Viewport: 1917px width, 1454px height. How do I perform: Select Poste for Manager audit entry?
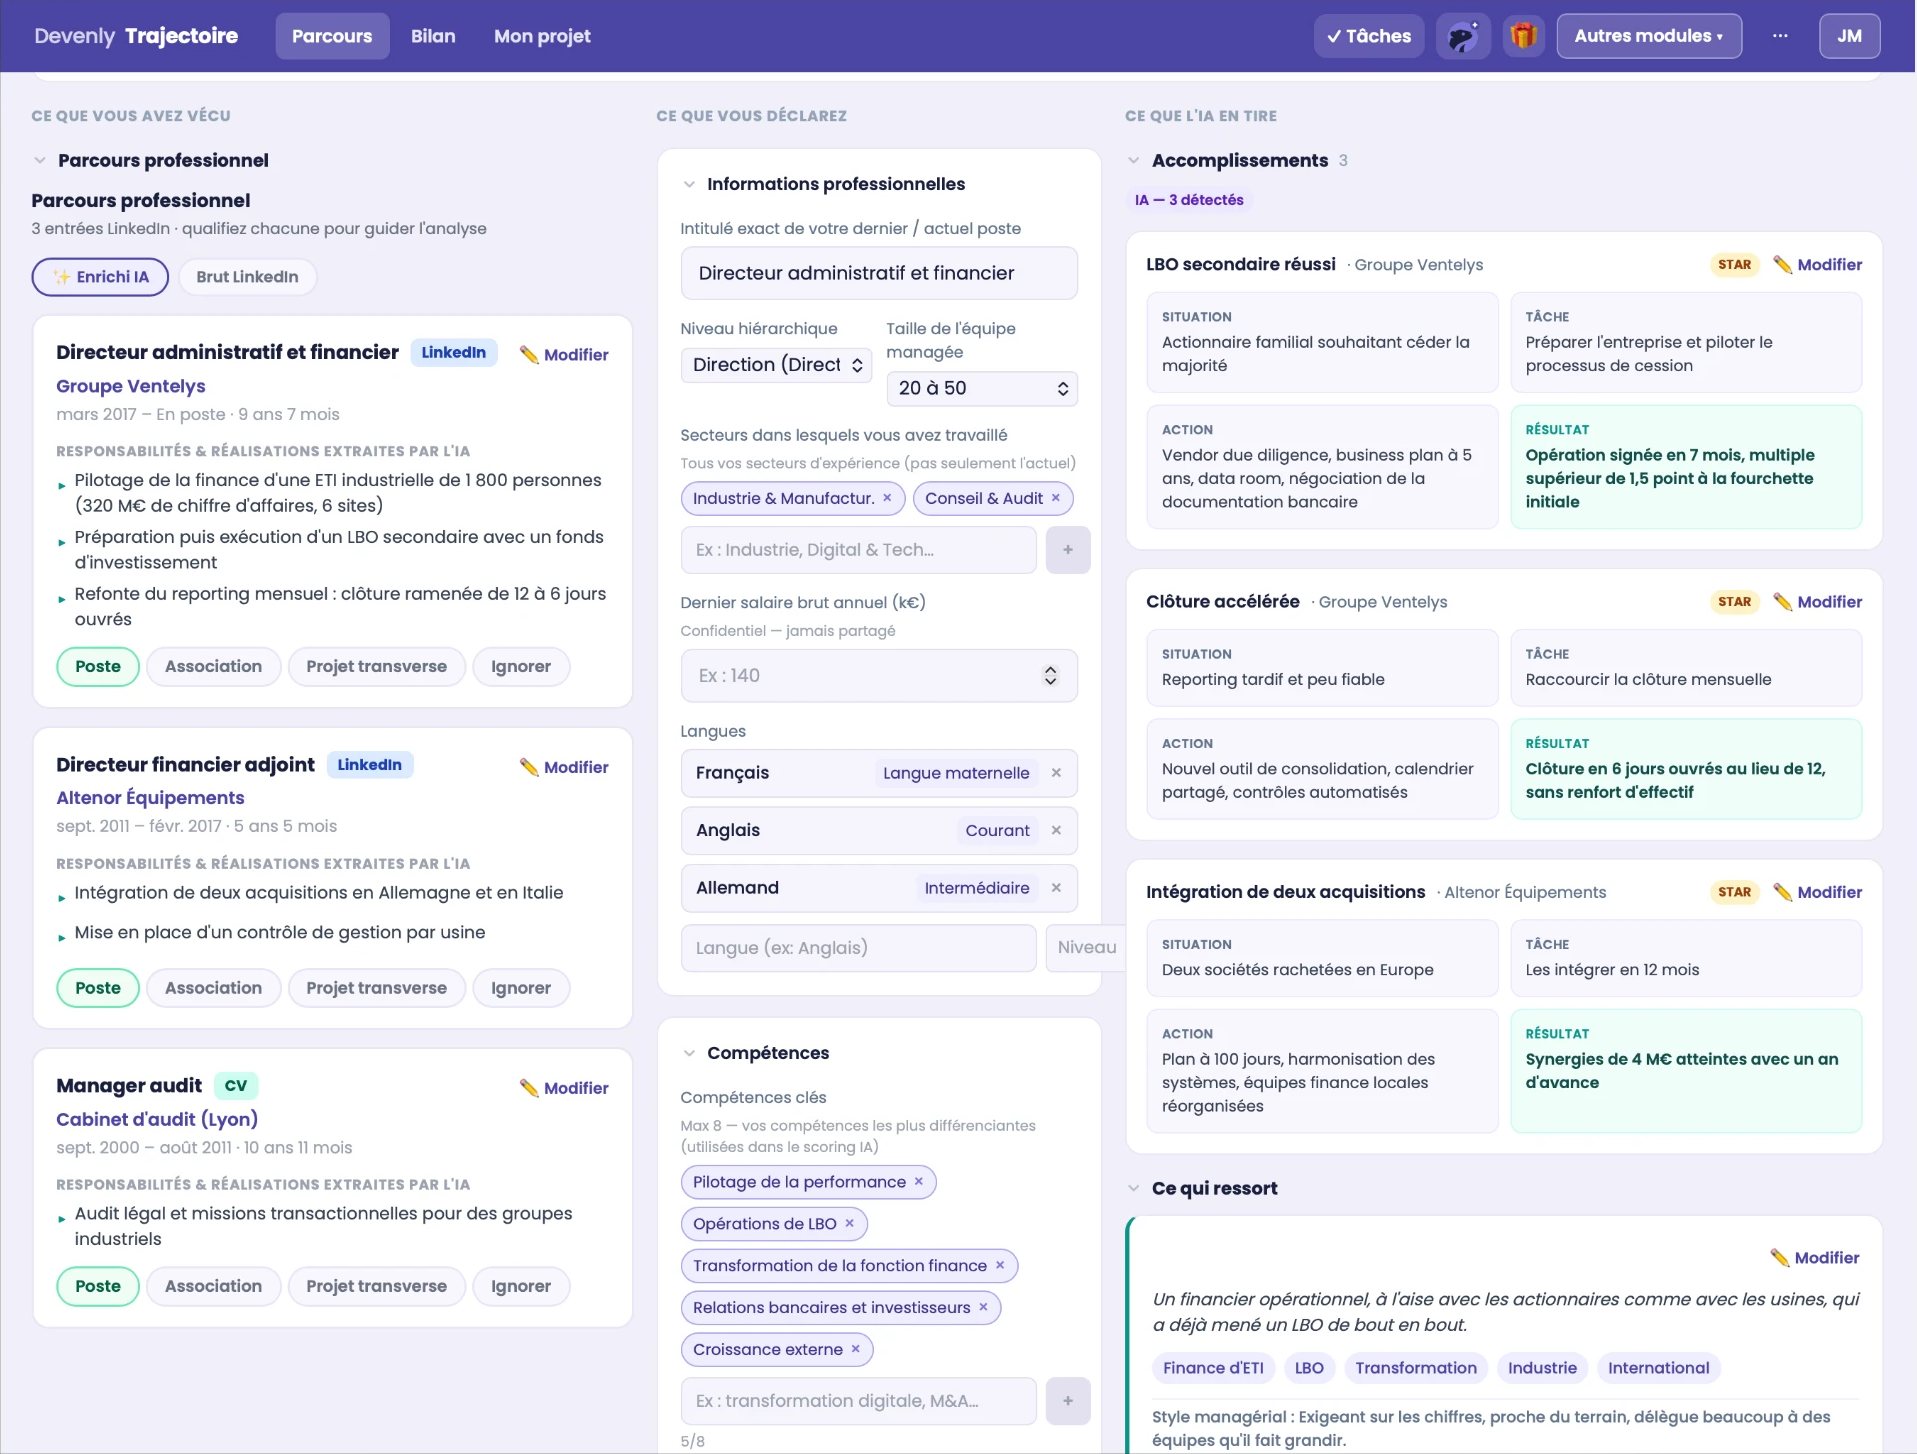98,1286
